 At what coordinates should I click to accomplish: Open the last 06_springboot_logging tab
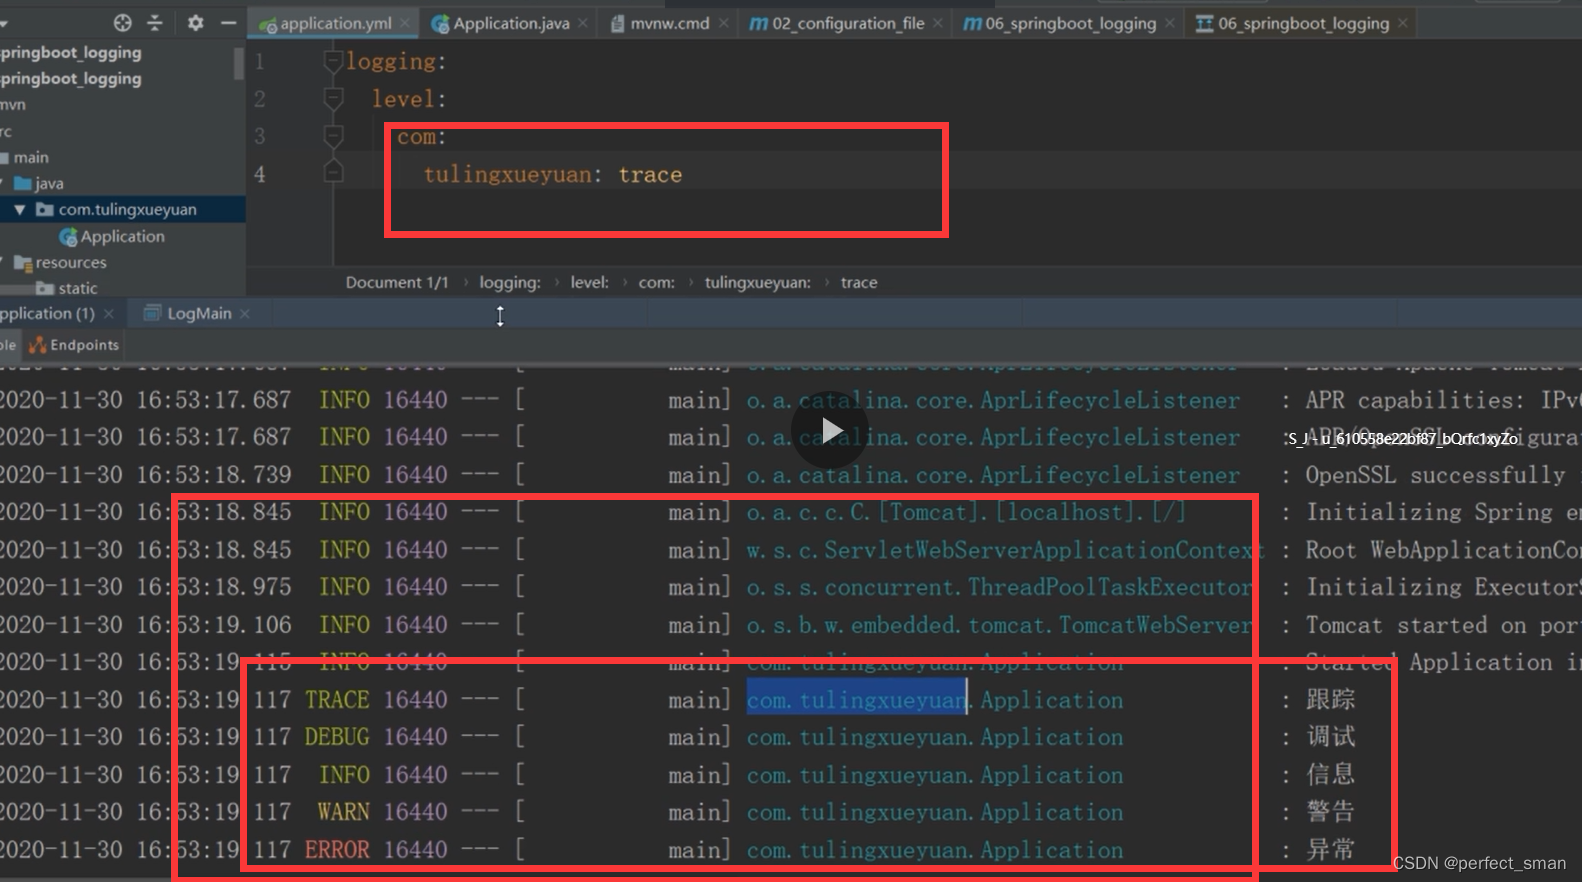tap(1303, 23)
